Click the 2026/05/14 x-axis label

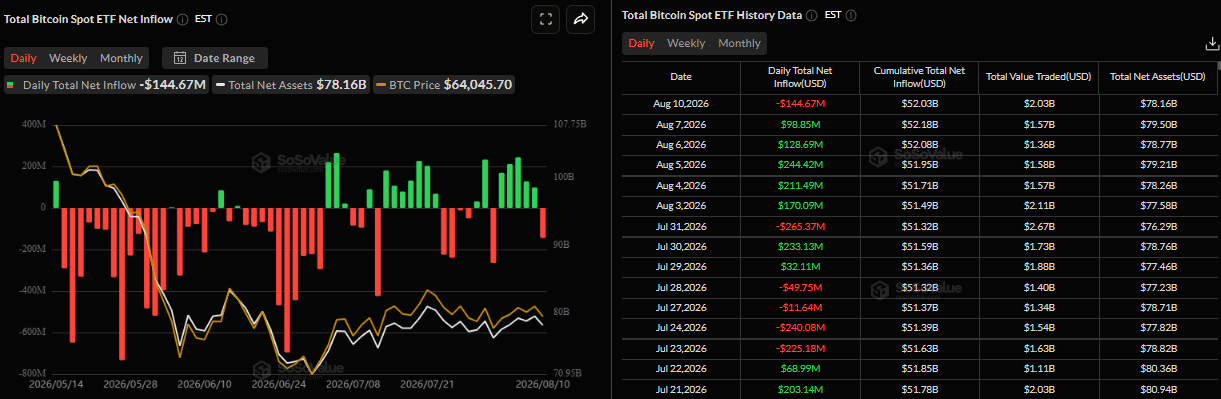(x=56, y=384)
